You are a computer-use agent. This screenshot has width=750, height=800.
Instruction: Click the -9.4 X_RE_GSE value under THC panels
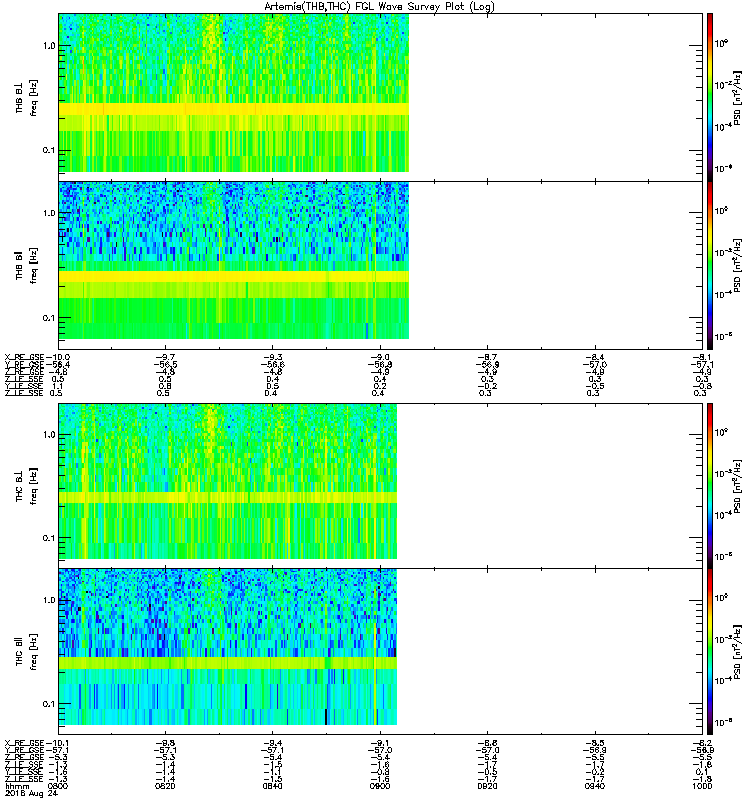click(x=272, y=743)
